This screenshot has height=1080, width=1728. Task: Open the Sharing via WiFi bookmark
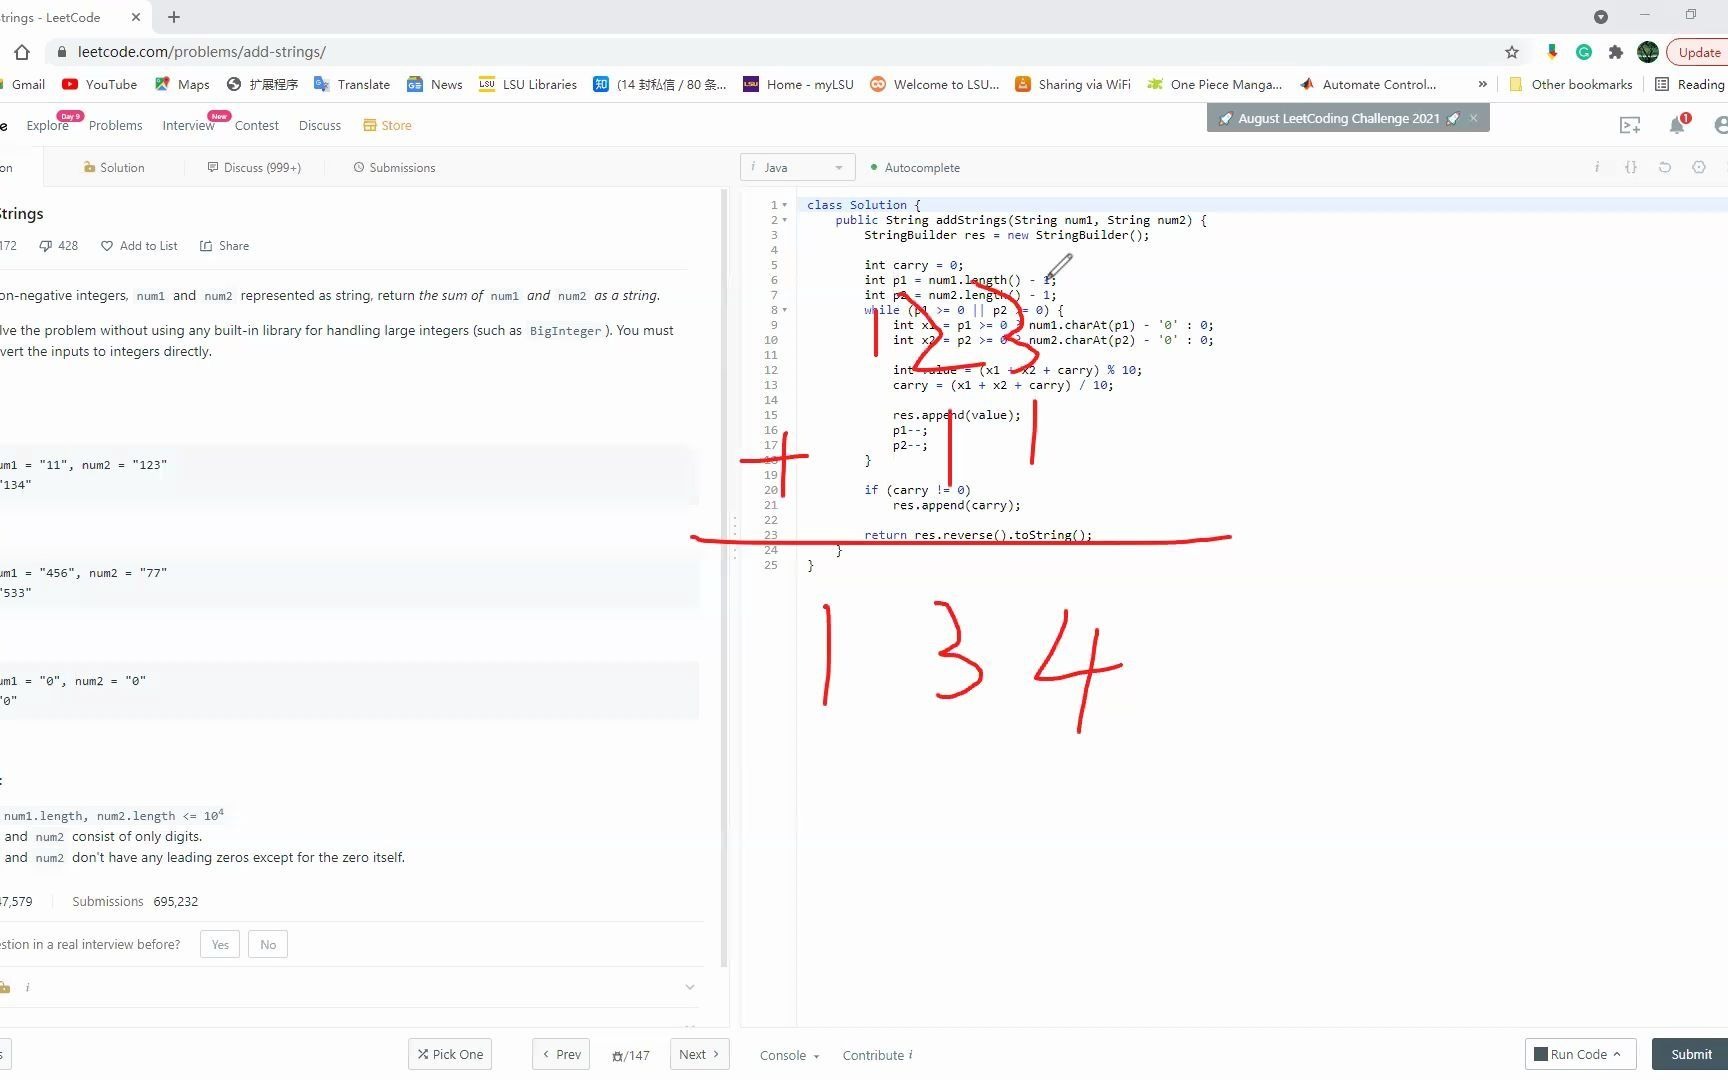click(1073, 84)
